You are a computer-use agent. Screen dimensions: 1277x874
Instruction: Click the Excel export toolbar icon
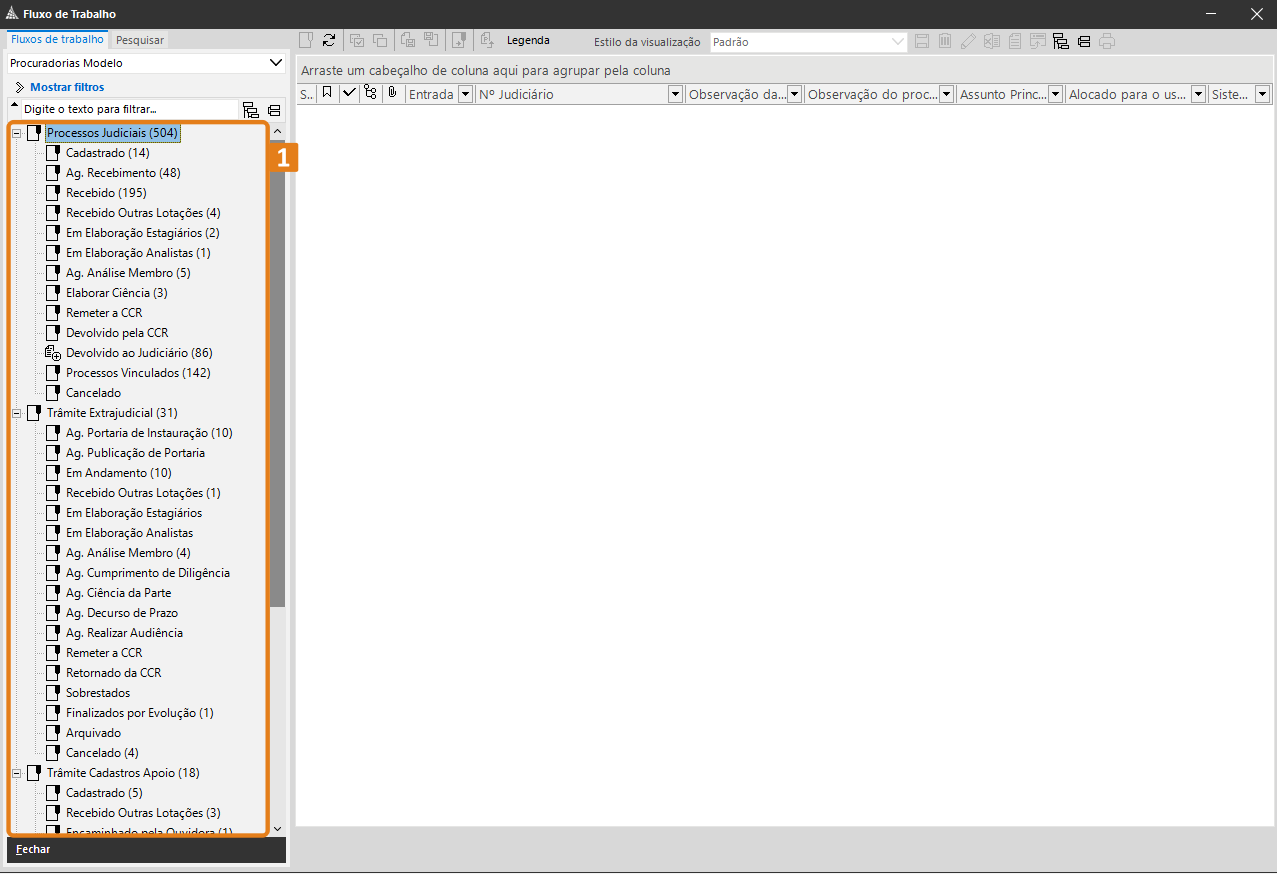pos(991,42)
